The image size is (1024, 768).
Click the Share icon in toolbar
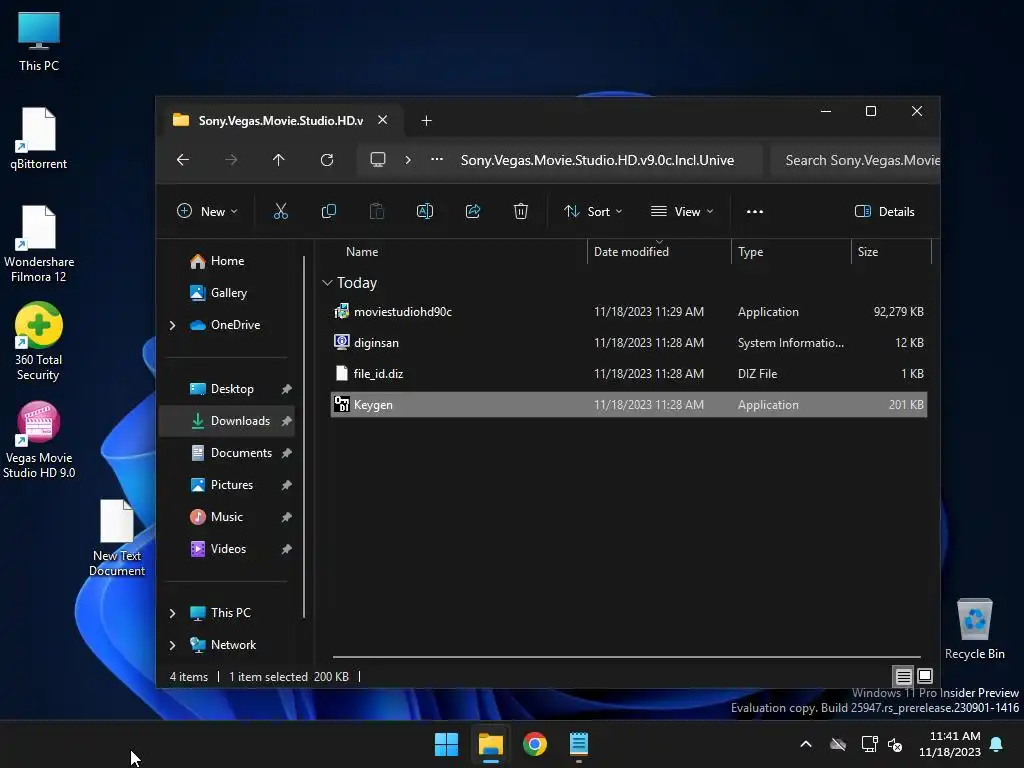coord(473,211)
